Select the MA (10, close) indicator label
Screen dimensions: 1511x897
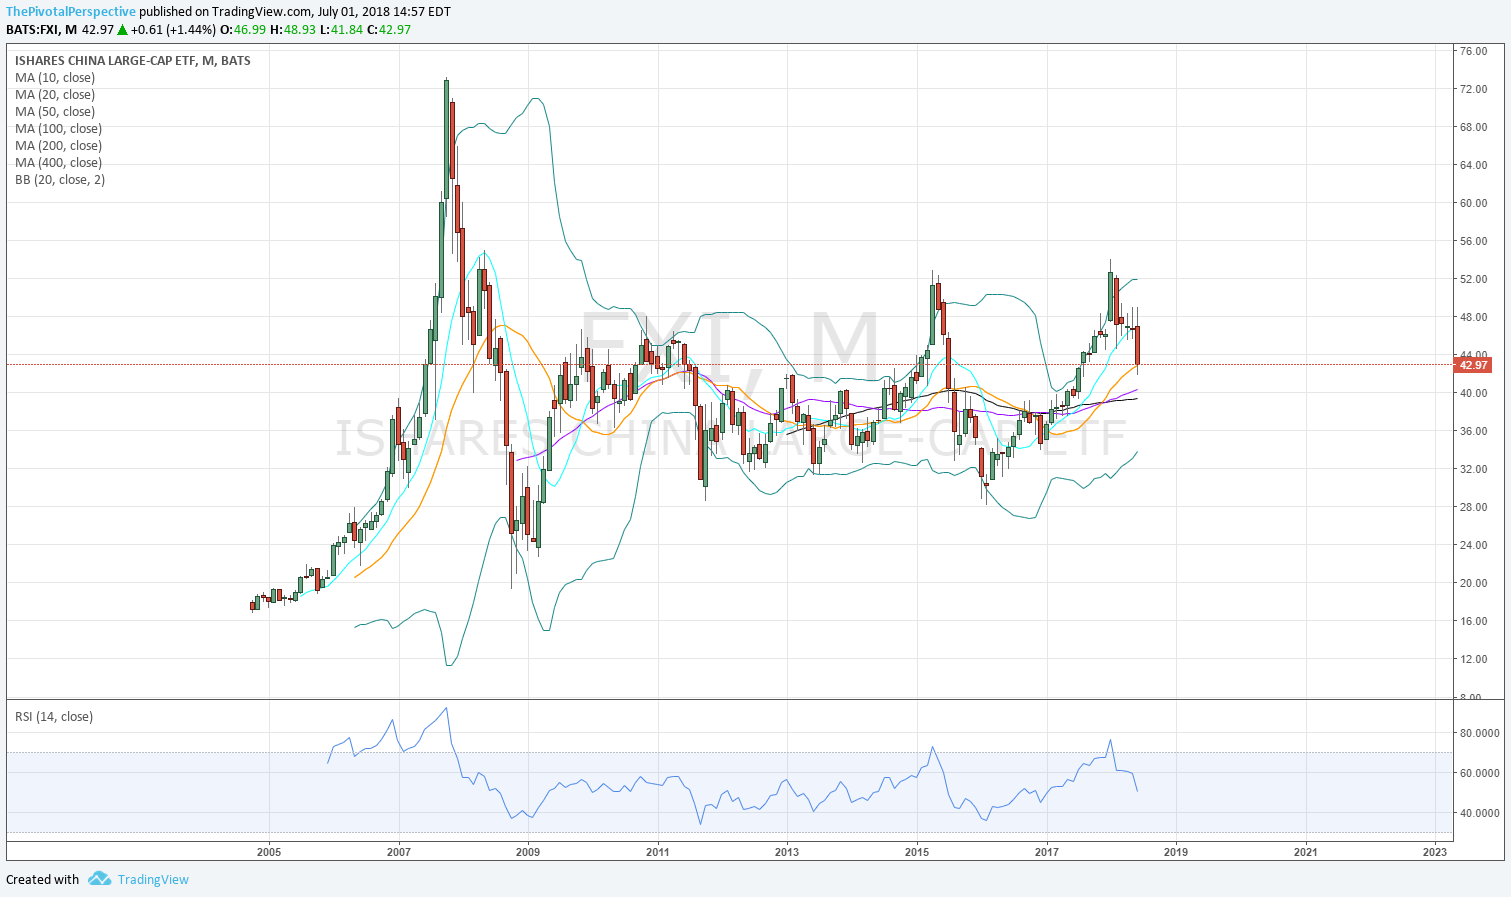(x=55, y=78)
